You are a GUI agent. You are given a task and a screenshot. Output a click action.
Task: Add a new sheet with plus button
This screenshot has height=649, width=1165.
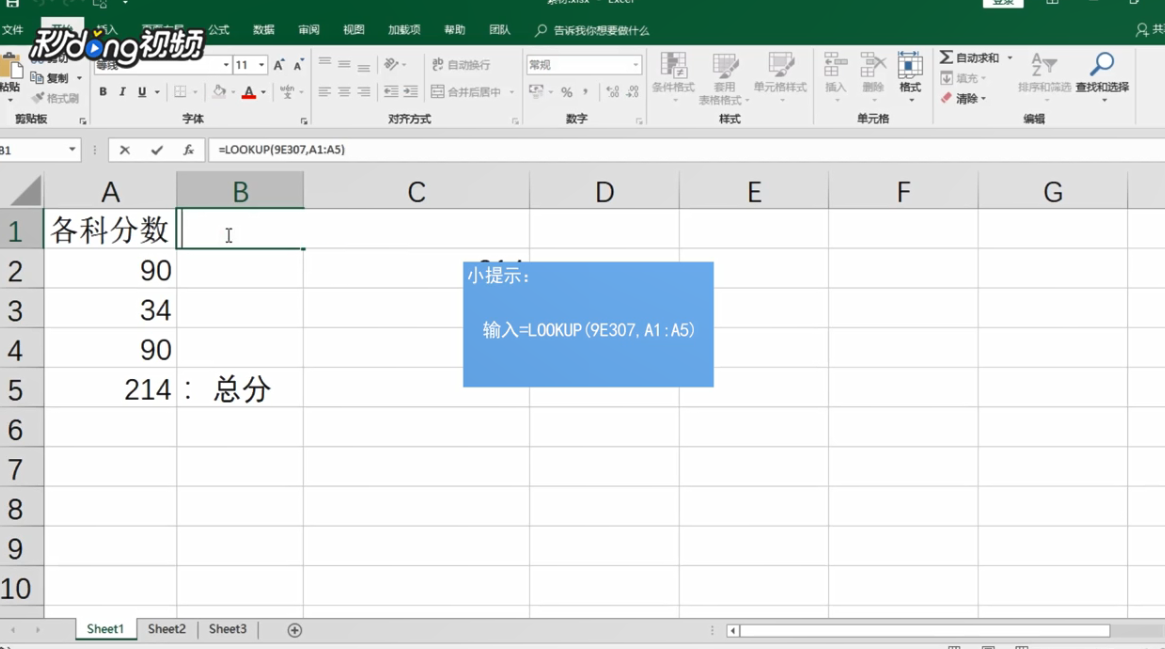(x=294, y=630)
